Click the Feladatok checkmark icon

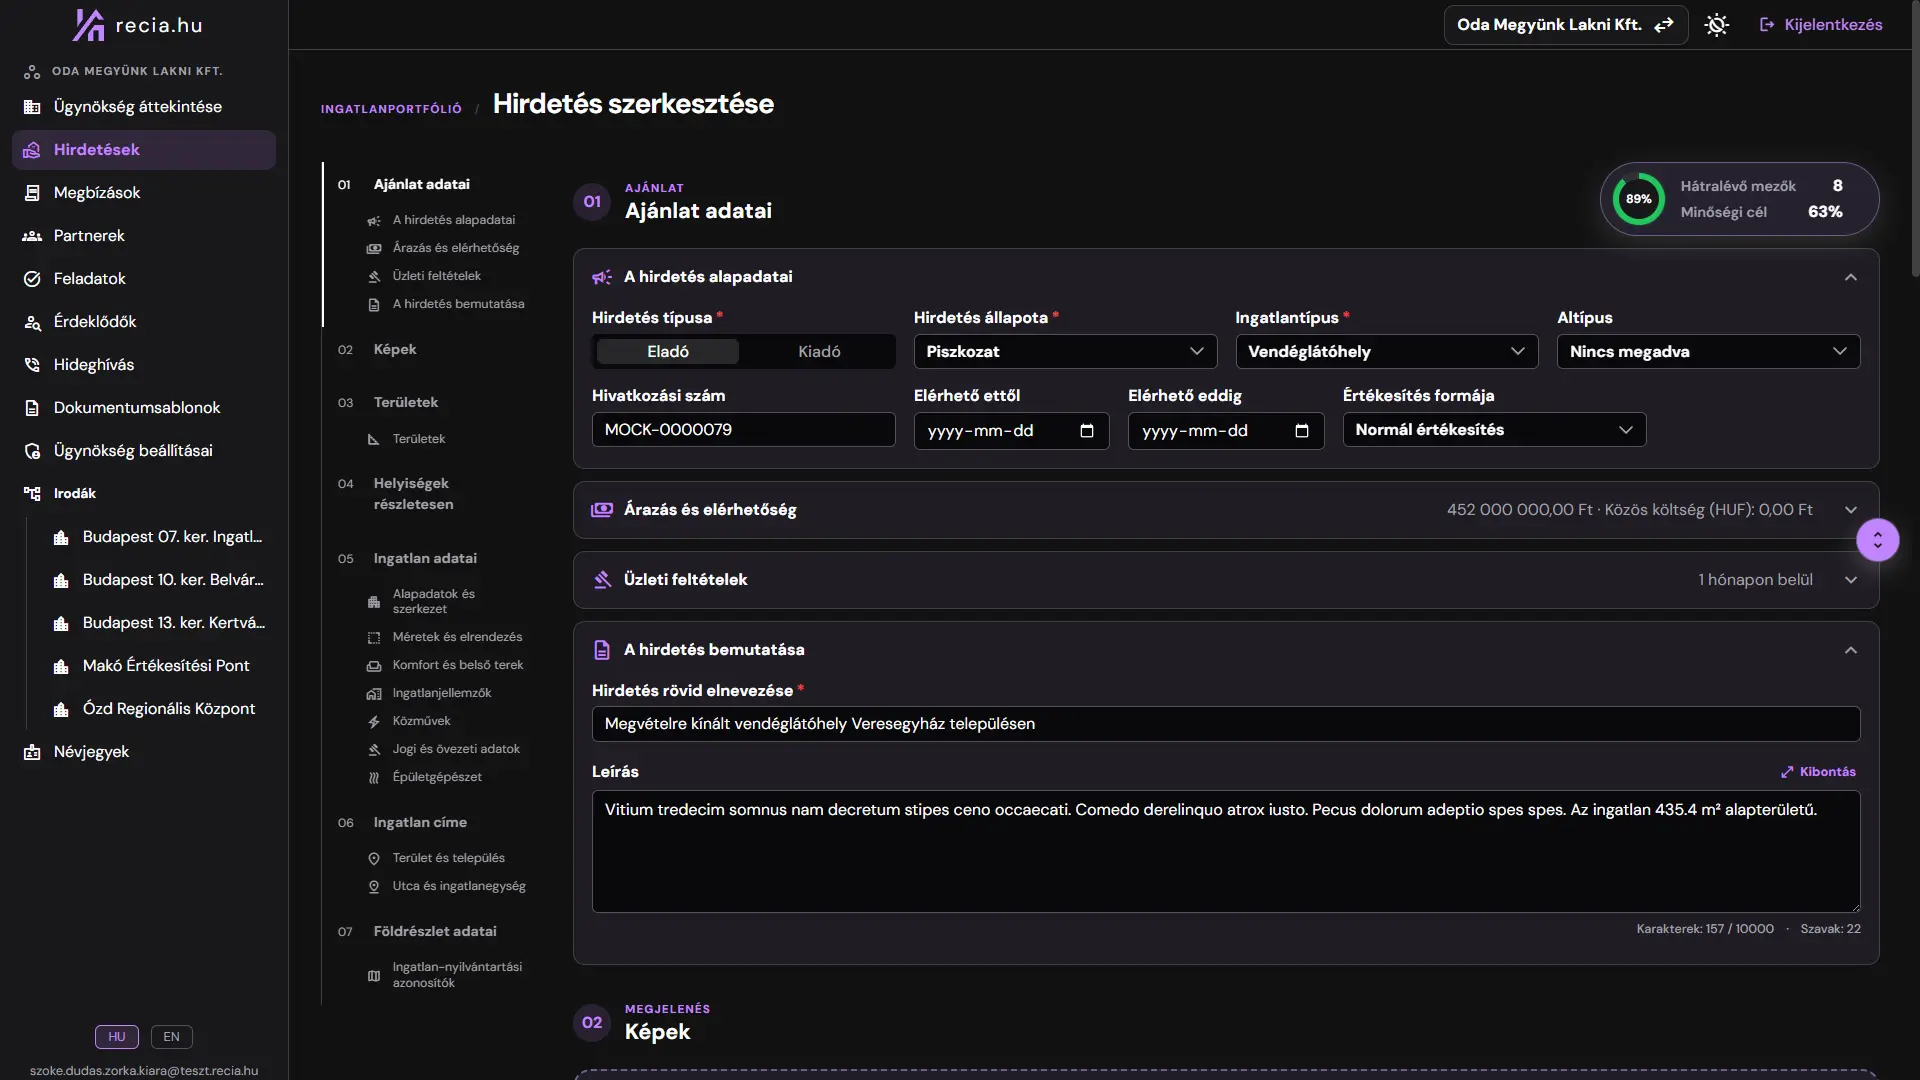tap(32, 279)
